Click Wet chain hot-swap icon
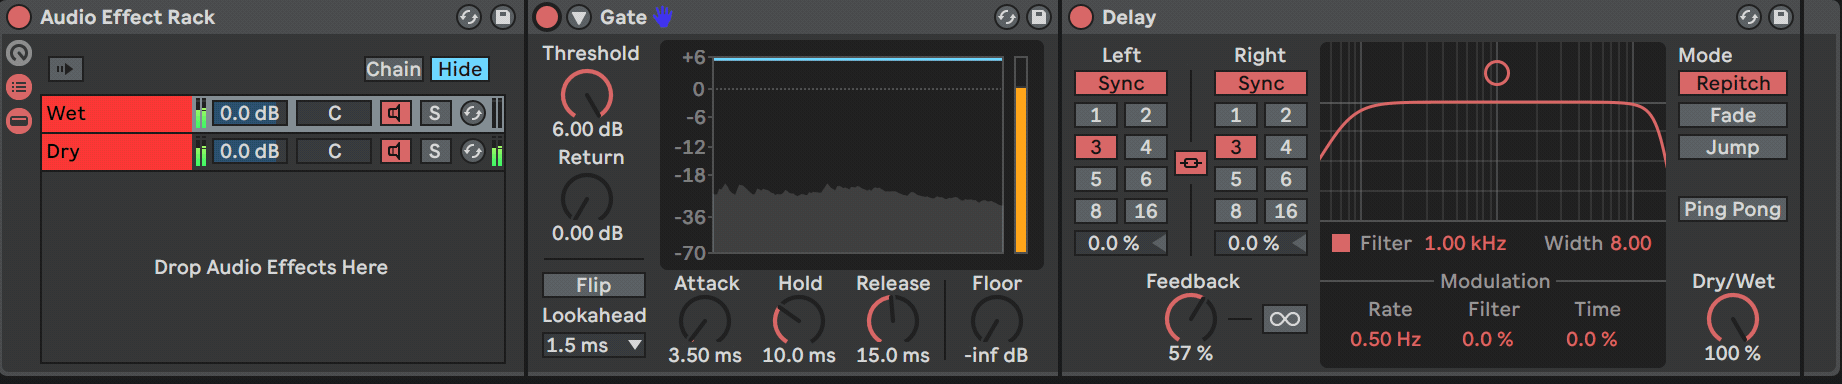 coord(472,114)
